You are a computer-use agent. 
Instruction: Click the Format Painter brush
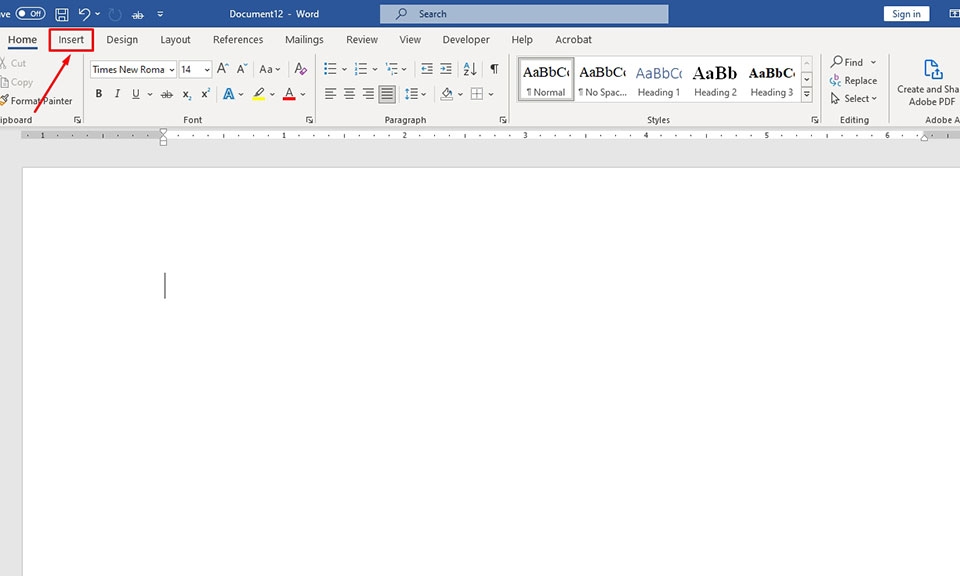(36, 101)
